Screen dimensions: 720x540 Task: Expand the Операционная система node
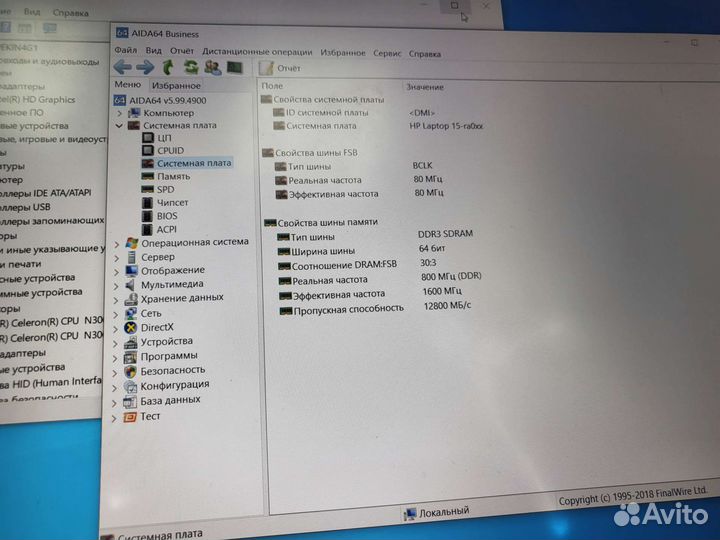117,244
